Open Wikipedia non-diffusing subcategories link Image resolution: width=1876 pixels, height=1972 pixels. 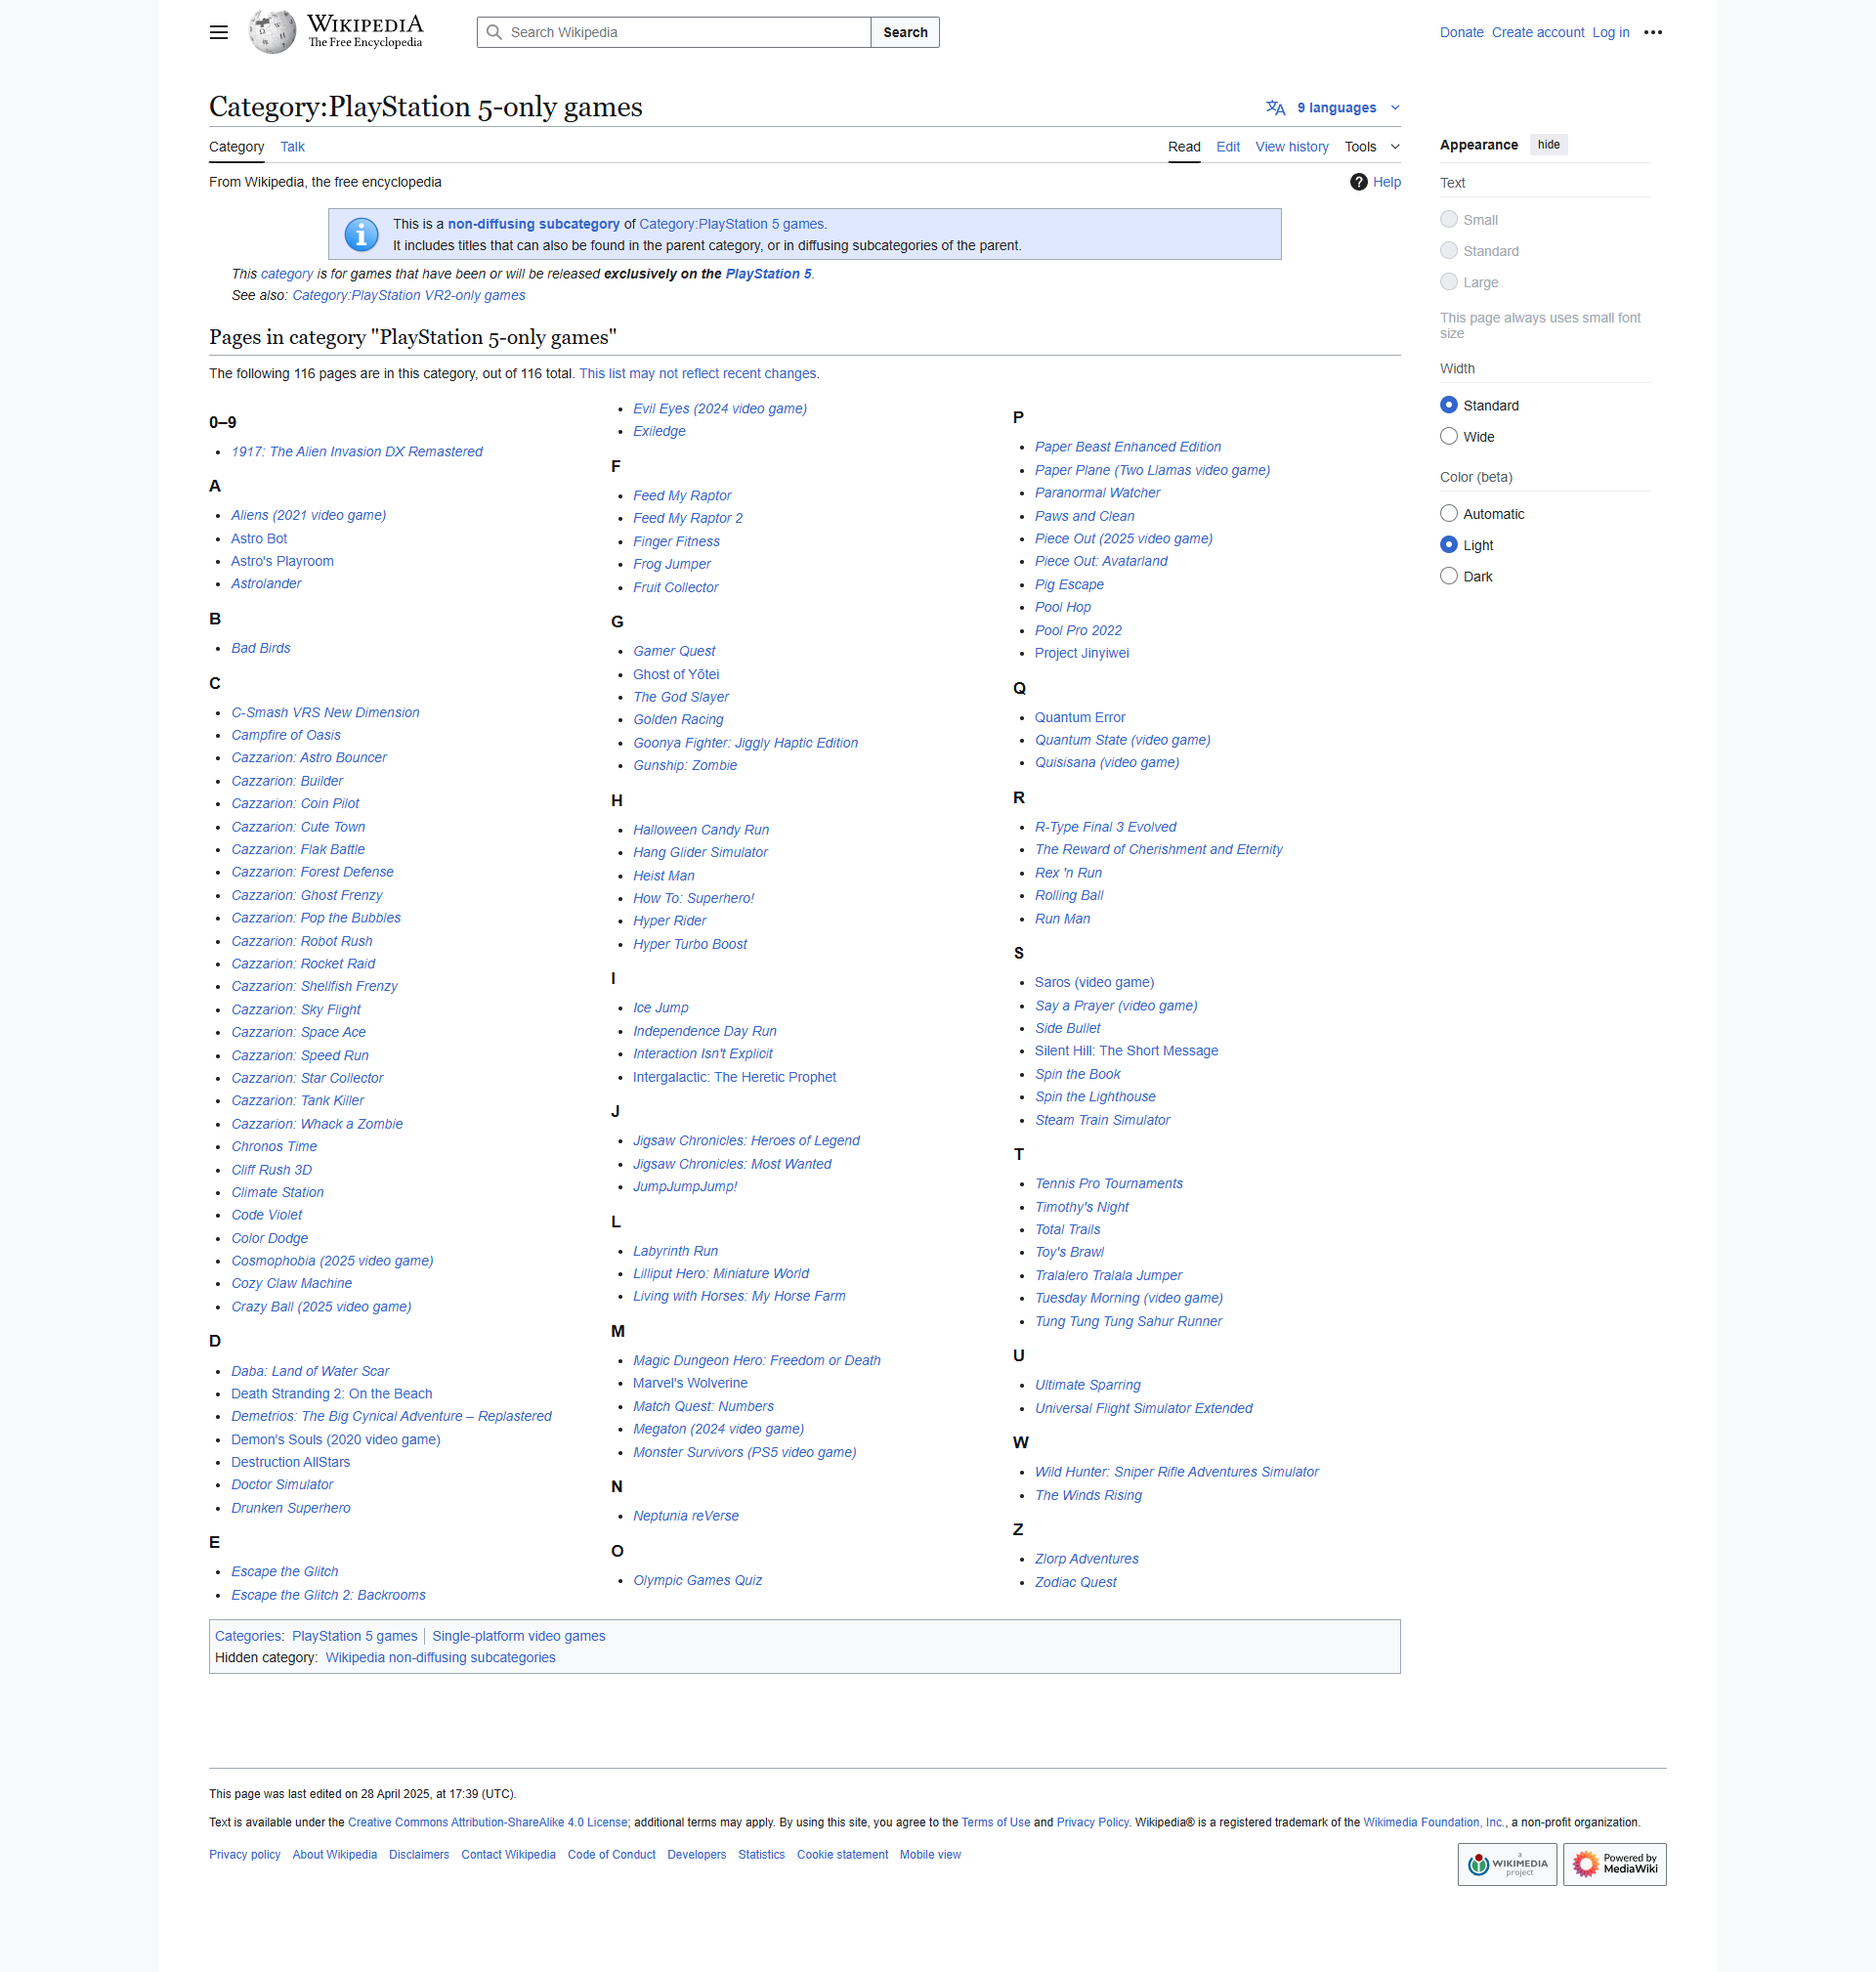coord(440,1657)
